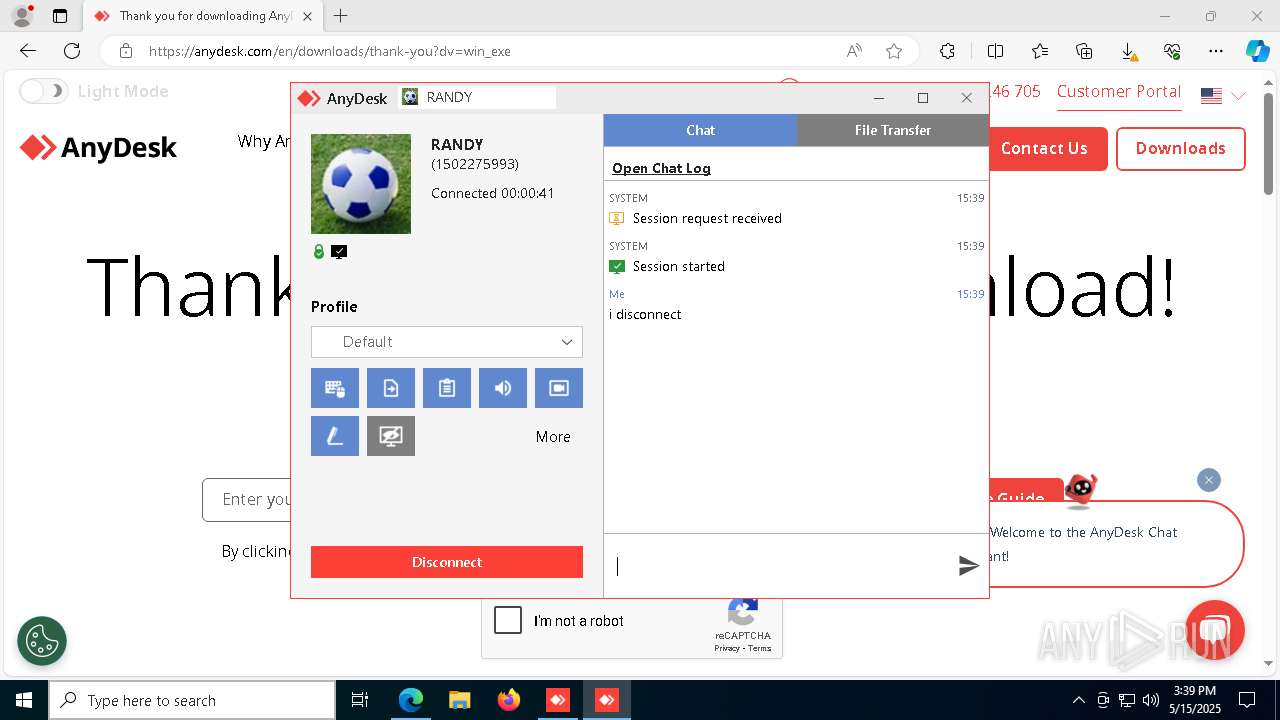Click the RANDY ID number 1502275993
The width and height of the screenshot is (1280, 720).
coord(475,164)
